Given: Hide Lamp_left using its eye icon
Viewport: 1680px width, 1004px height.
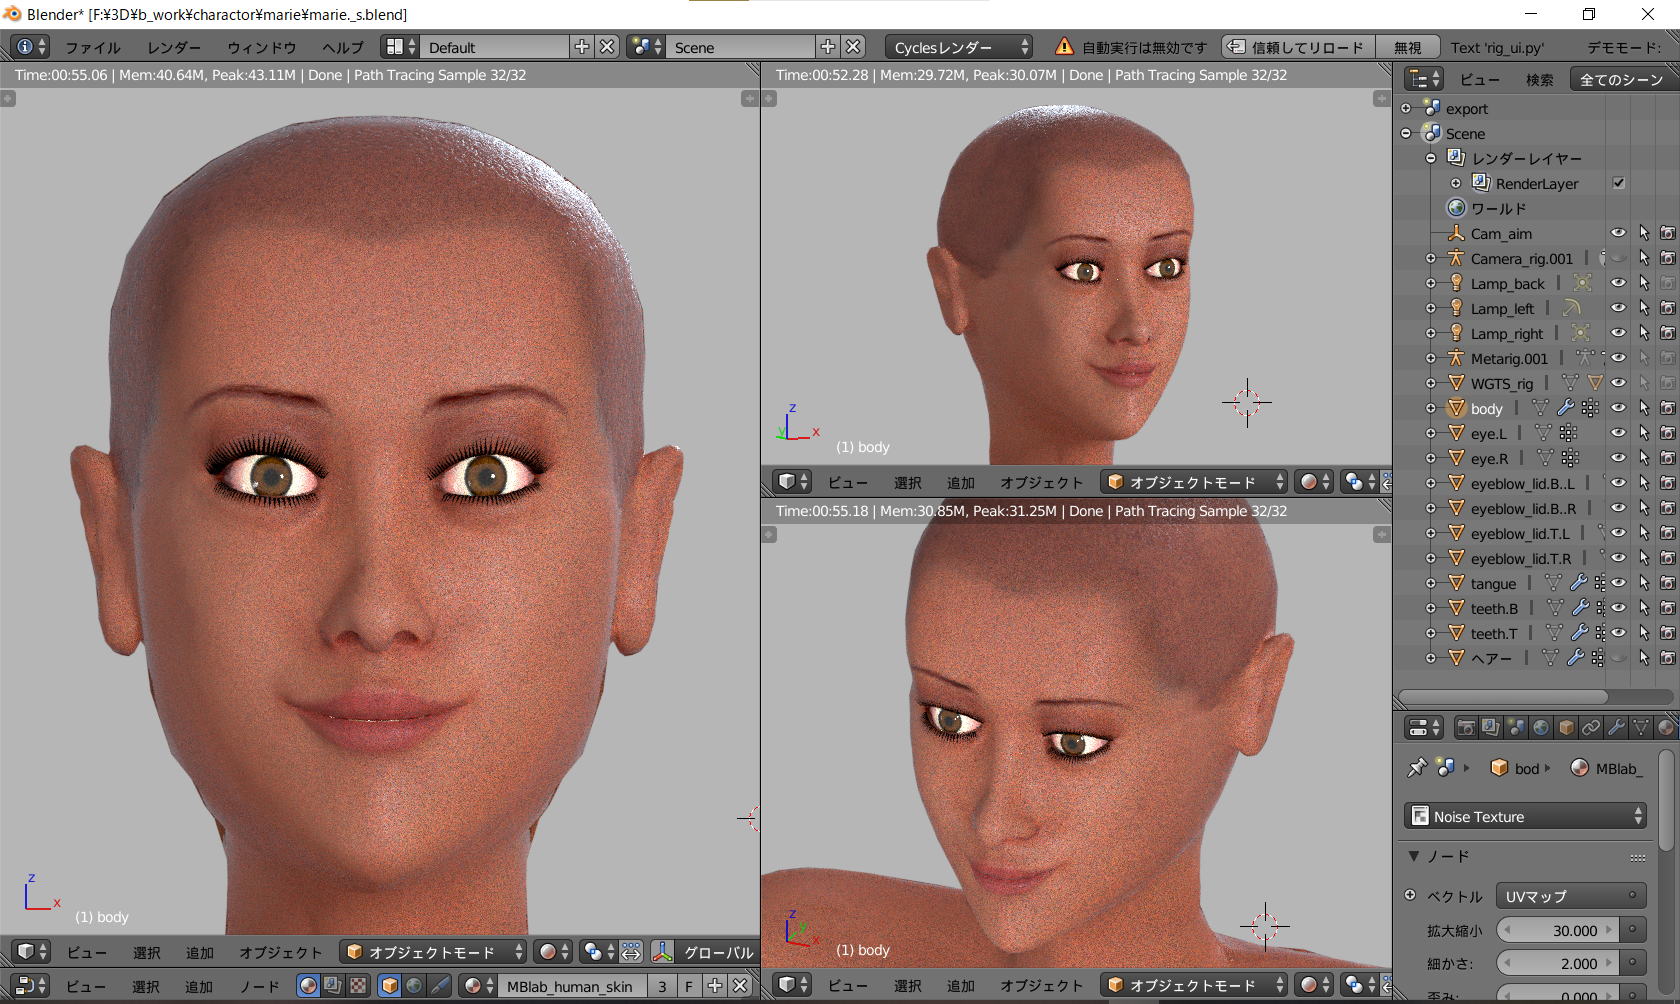Looking at the screenshot, I should tap(1618, 308).
